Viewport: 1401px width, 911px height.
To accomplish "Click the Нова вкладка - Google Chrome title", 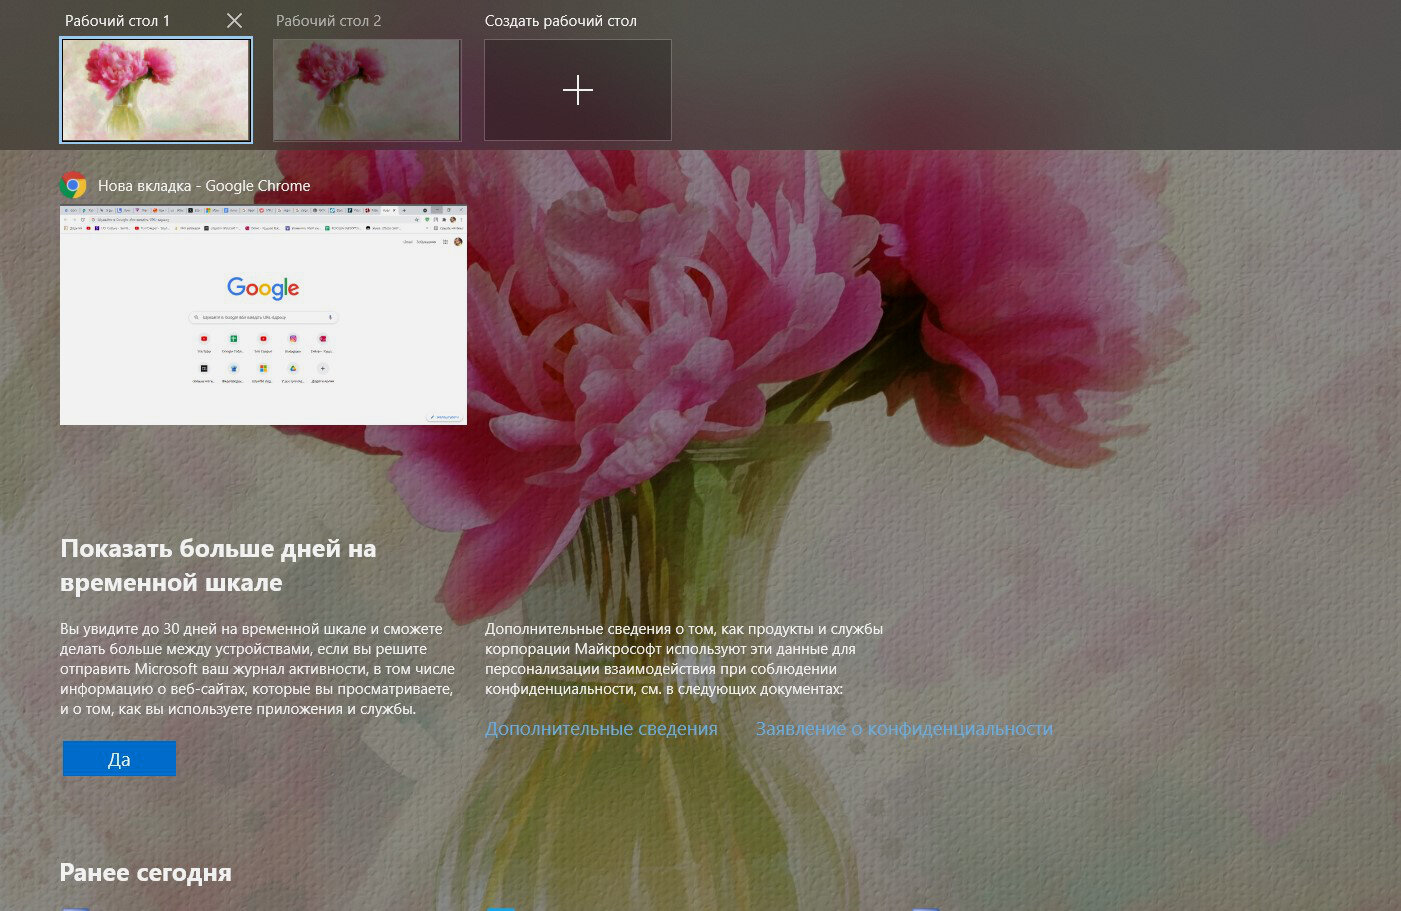I will tap(204, 185).
